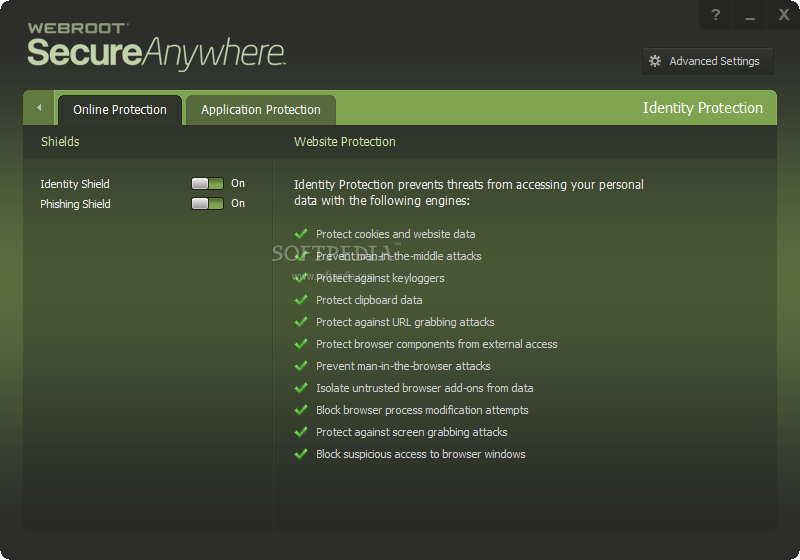This screenshot has width=800, height=560.
Task: Click 'Prevent man-in-the-middle attacks'
Action: click(x=398, y=256)
